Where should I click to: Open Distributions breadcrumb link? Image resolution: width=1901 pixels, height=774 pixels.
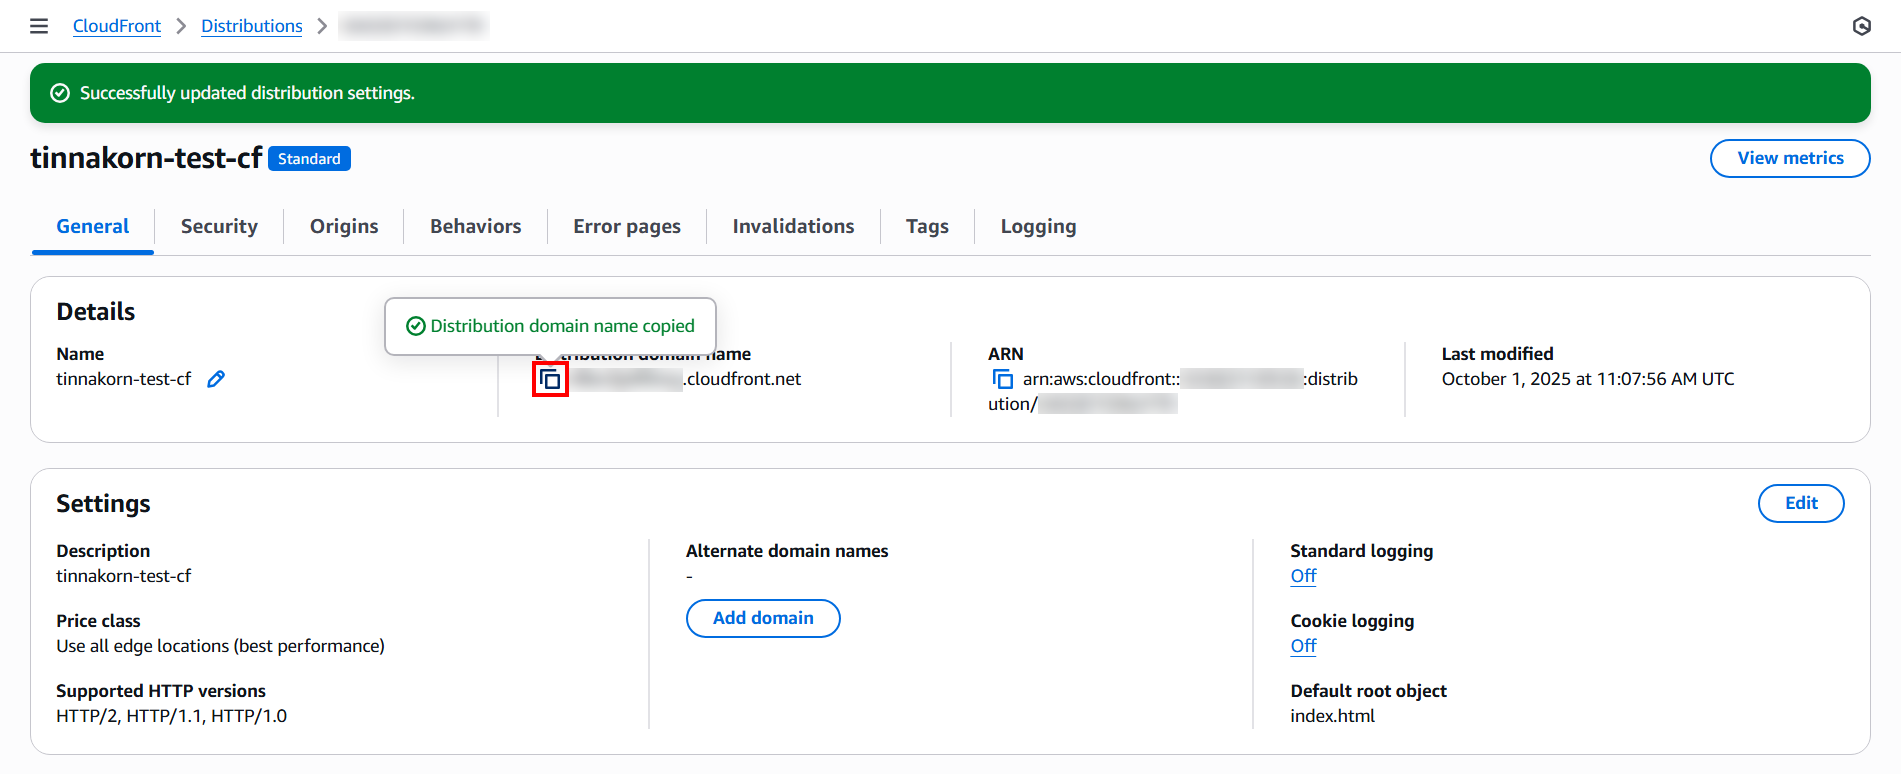[x=251, y=26]
